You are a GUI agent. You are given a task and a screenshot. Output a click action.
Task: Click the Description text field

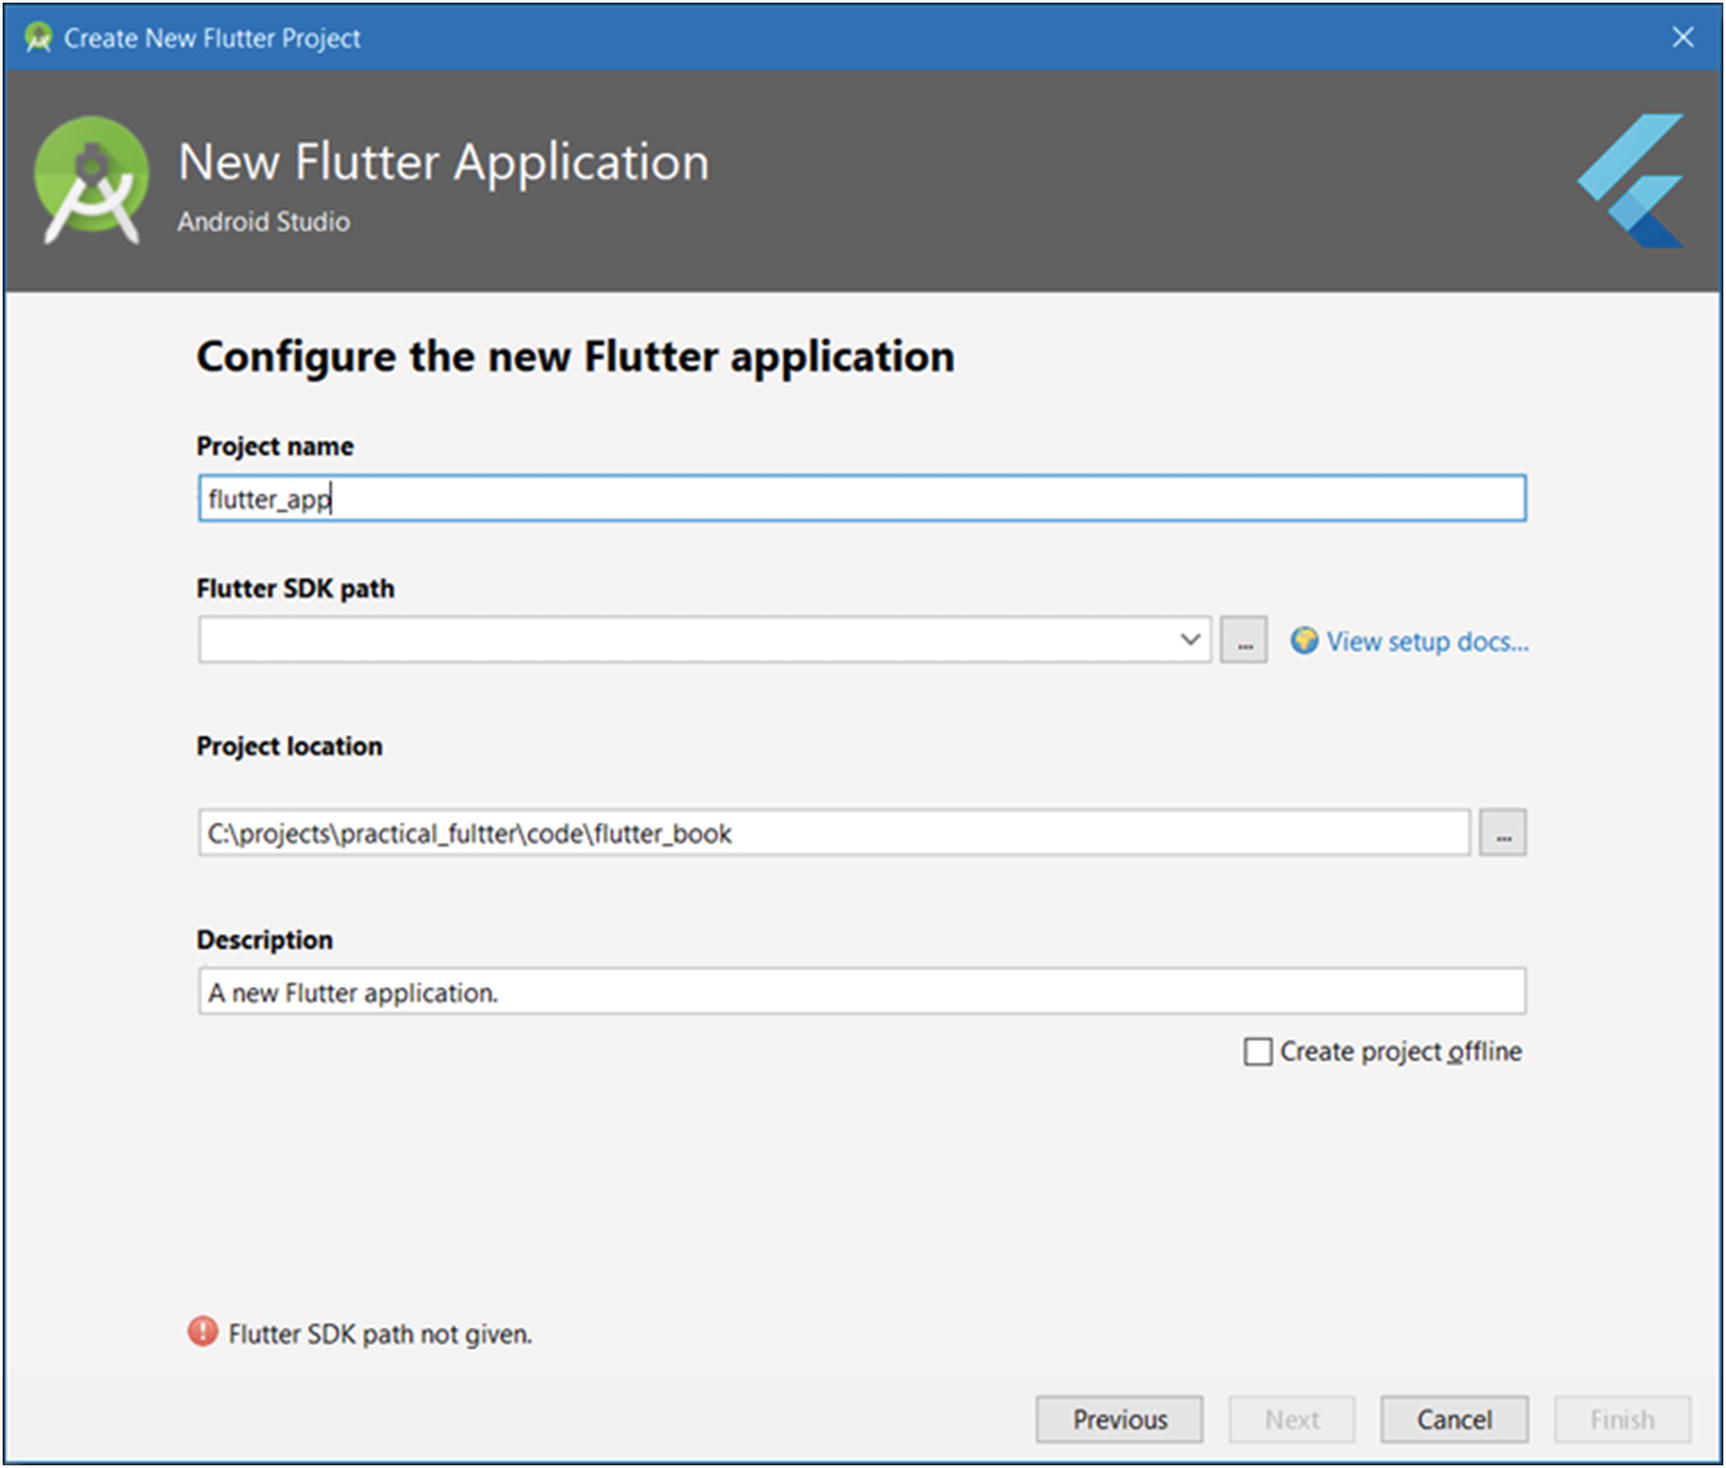tap(861, 991)
